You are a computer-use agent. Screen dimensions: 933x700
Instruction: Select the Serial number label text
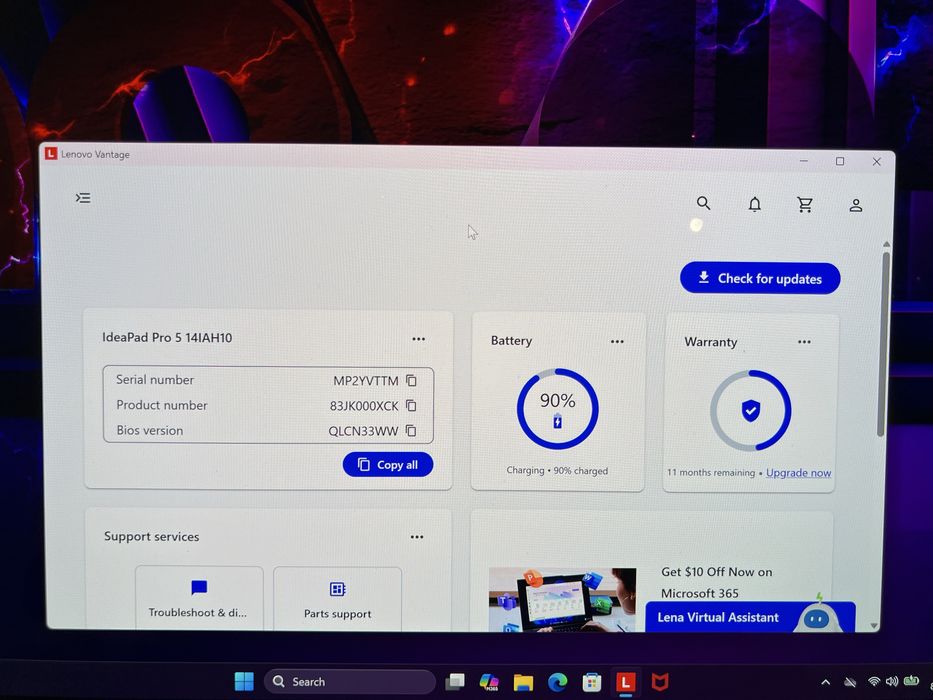(x=155, y=379)
